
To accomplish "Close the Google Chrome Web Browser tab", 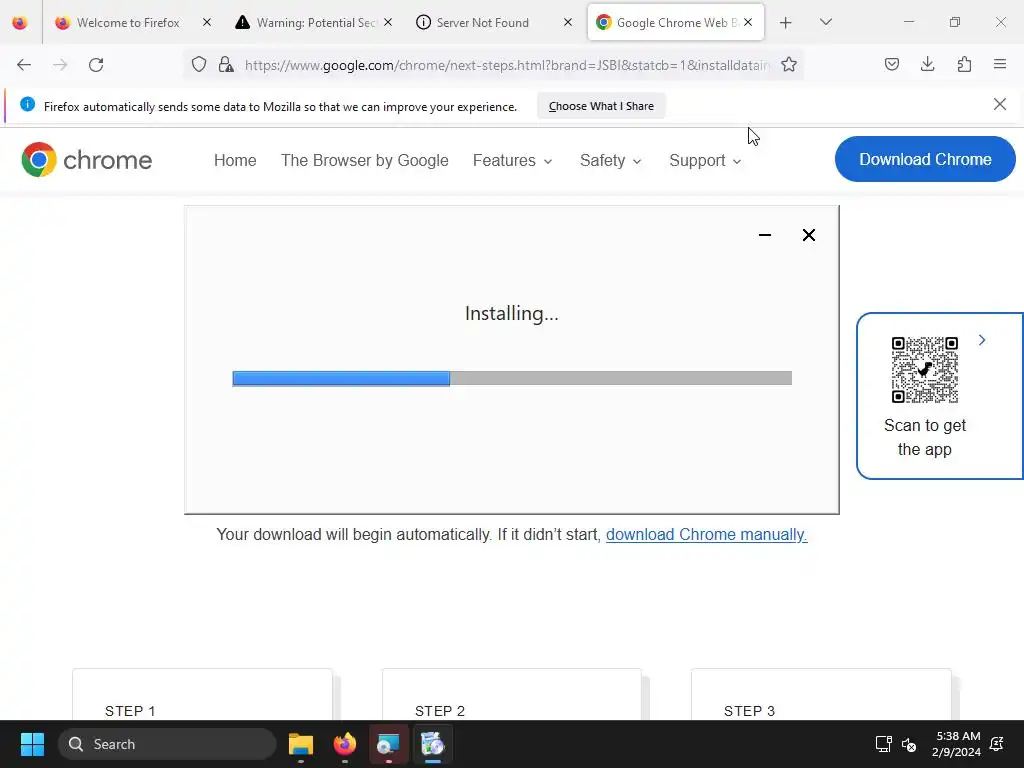I will pos(748,22).
